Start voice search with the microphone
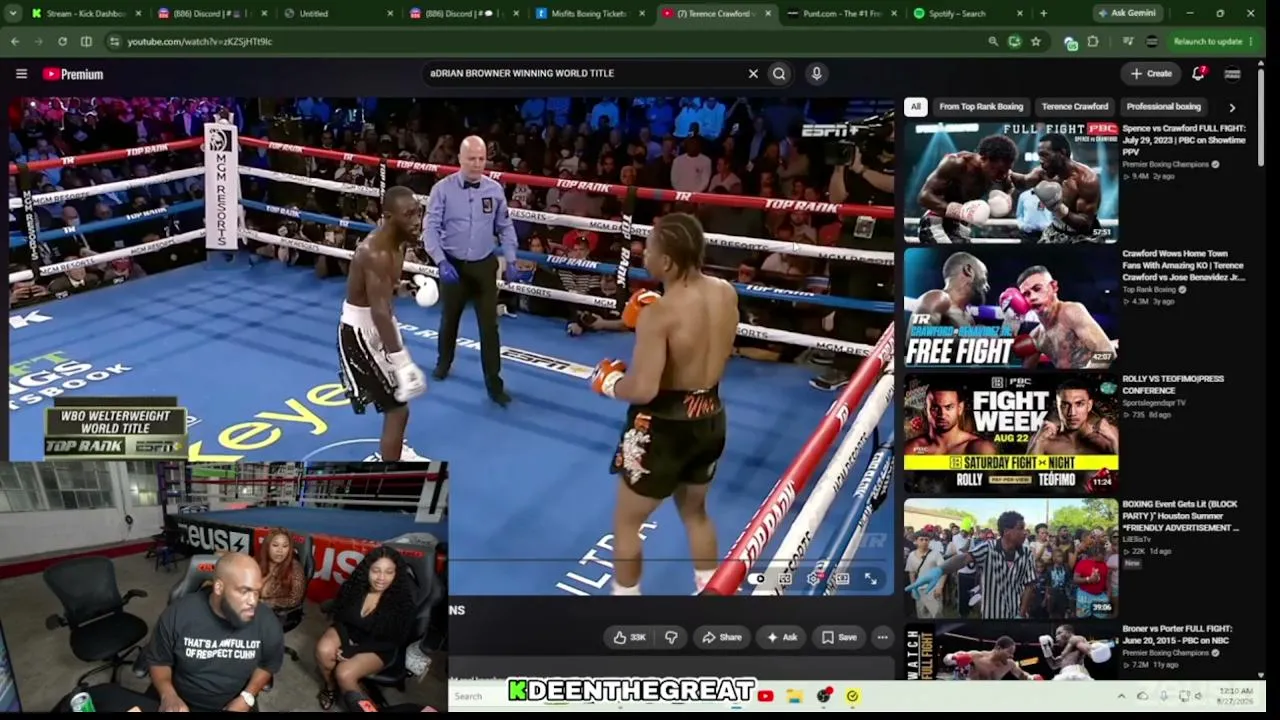 [816, 73]
